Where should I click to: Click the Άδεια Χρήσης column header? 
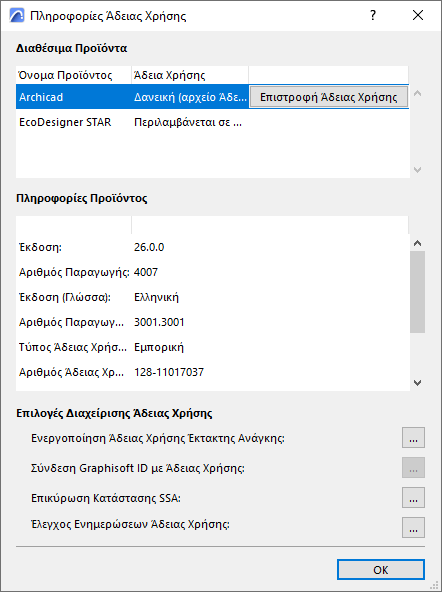click(190, 75)
